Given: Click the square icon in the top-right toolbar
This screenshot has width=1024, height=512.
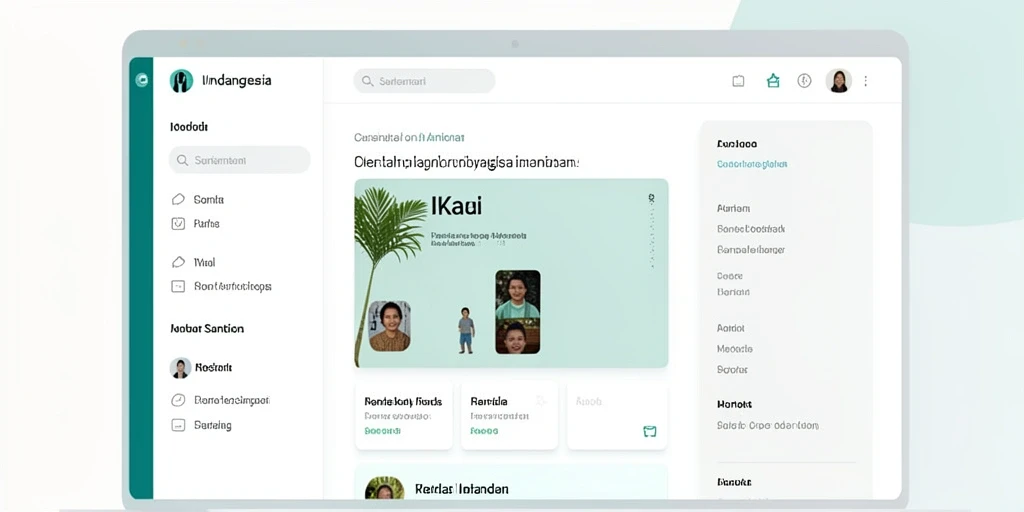Looking at the screenshot, I should pyautogui.click(x=738, y=81).
